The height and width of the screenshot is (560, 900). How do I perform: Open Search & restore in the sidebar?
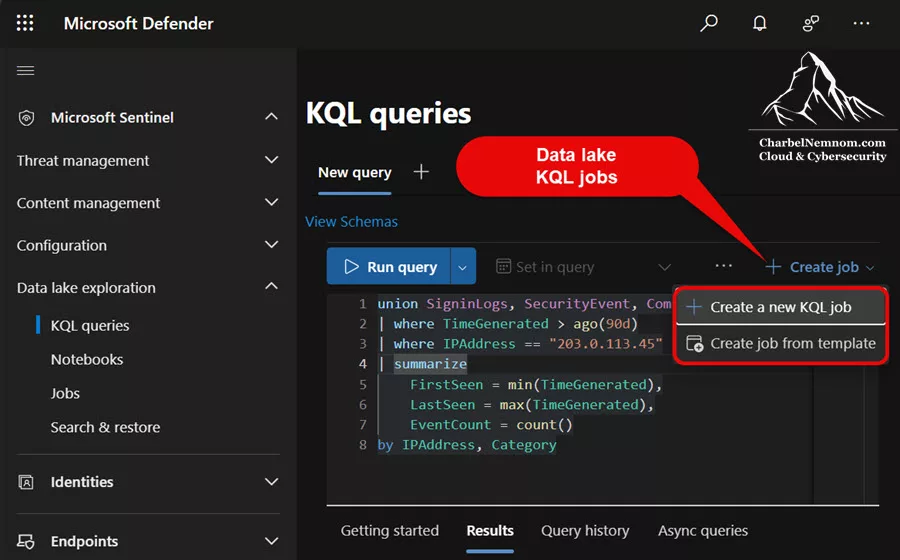(x=105, y=427)
